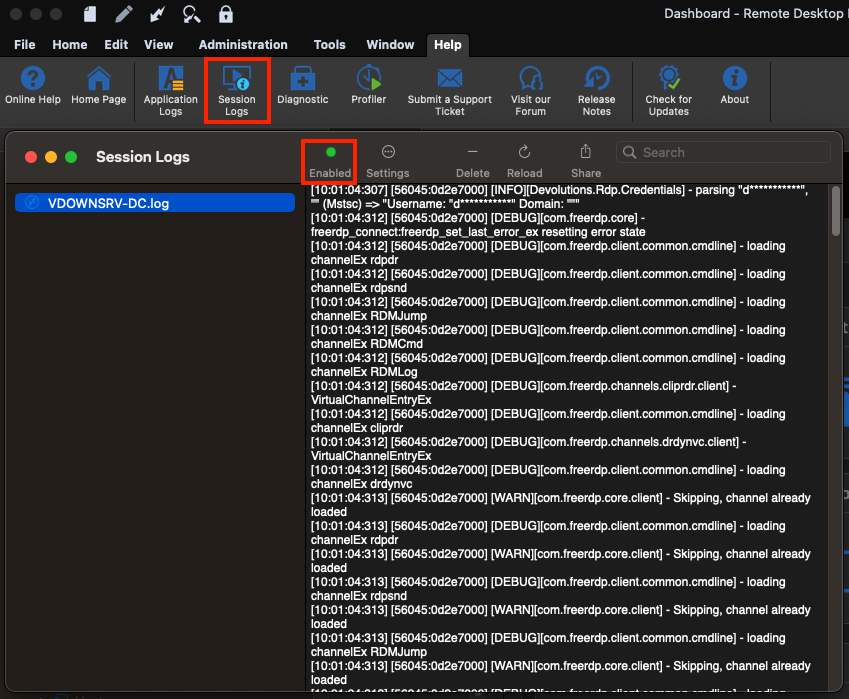Click the padlock lock icon in title bar
849x699 pixels.
pos(226,14)
